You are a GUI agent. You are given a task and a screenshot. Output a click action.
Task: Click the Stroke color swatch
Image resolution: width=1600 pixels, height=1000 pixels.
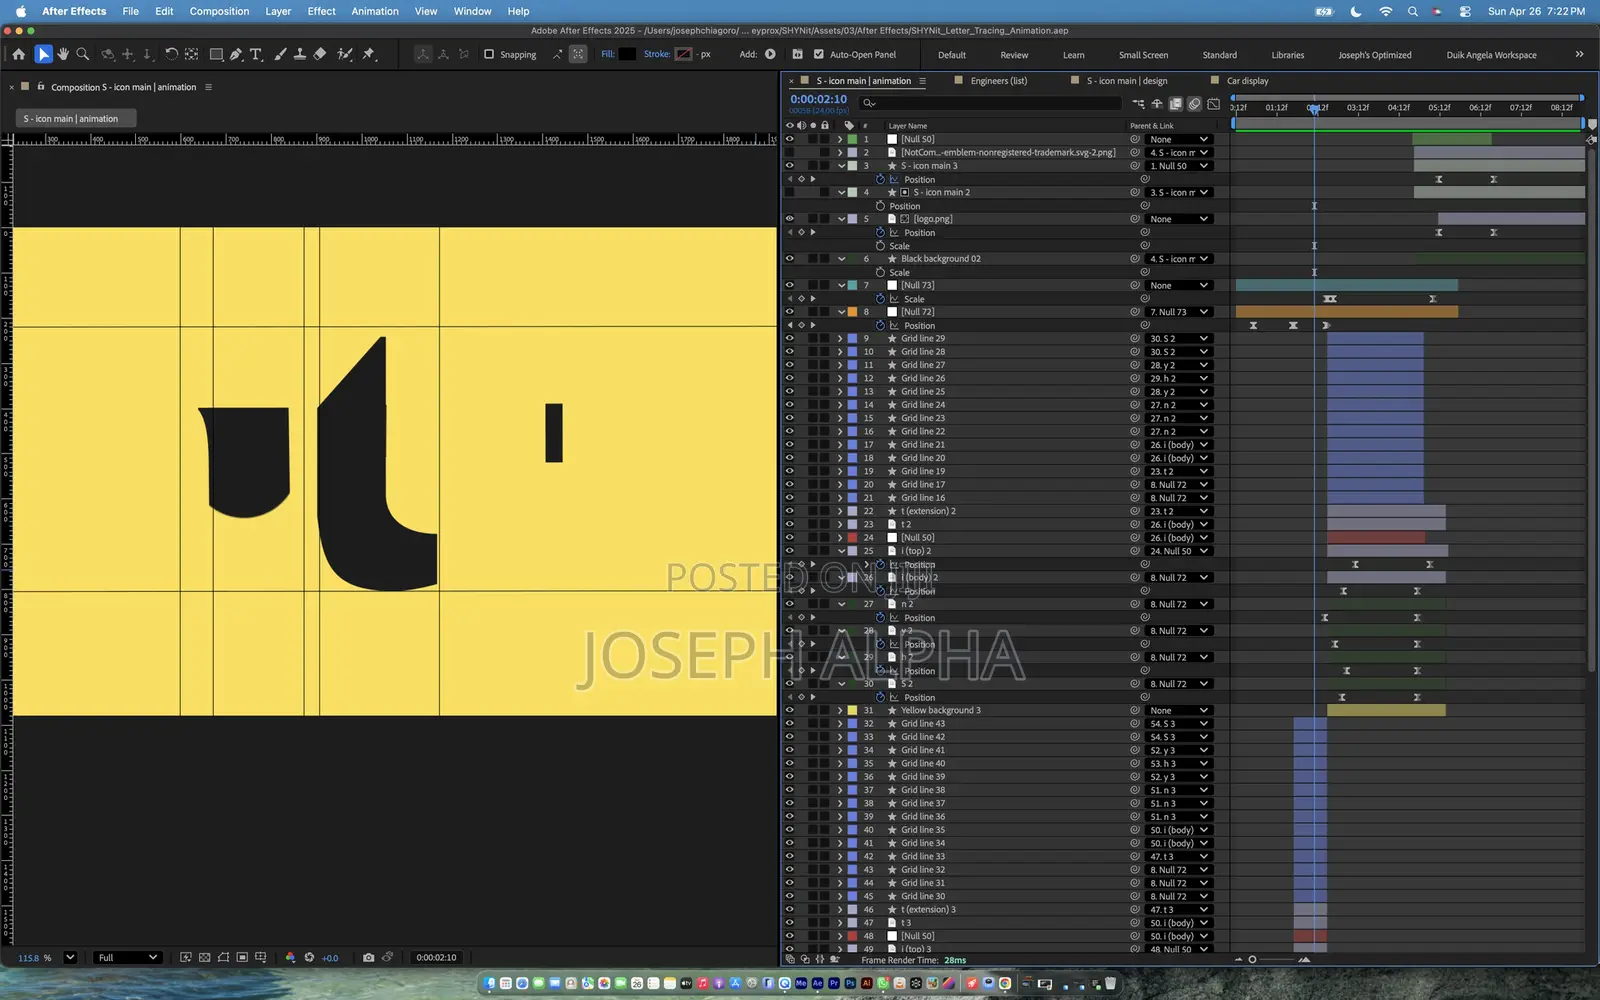pos(684,54)
